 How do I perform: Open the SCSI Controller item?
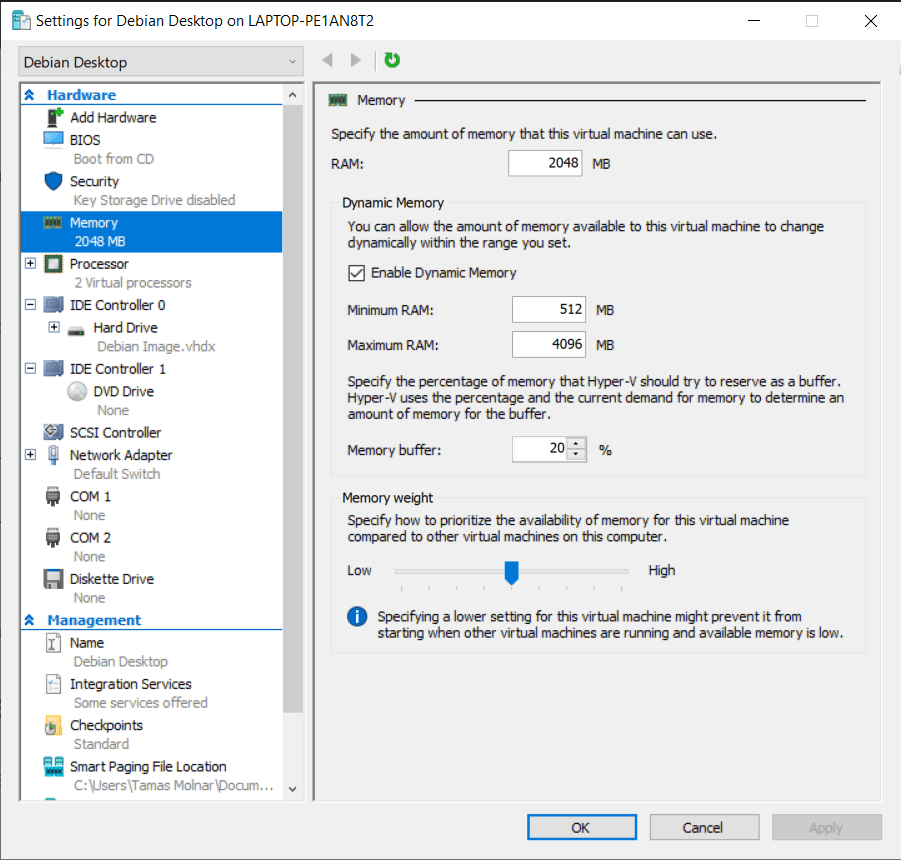click(114, 432)
